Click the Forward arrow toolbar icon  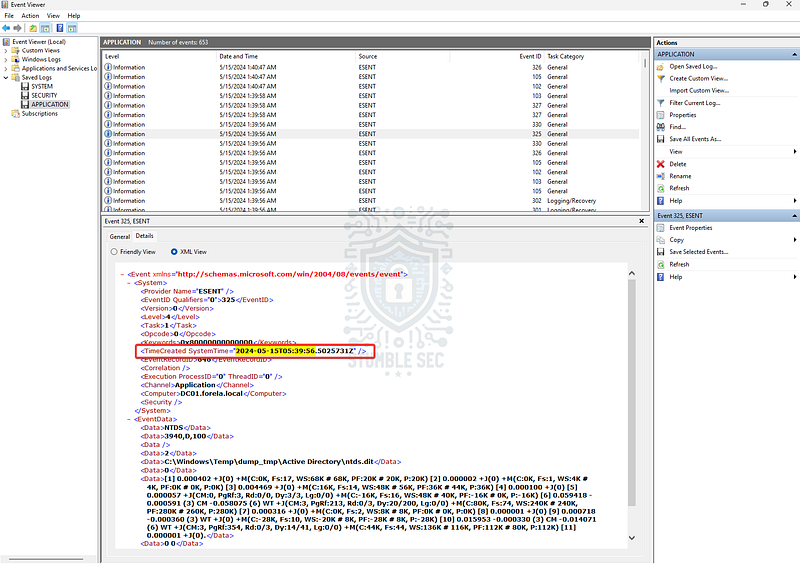tap(18, 28)
